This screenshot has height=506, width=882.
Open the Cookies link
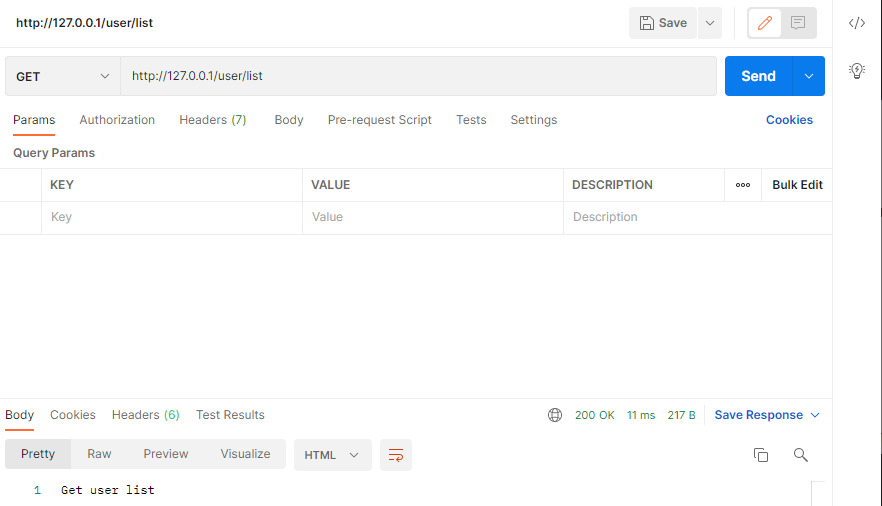[789, 120]
